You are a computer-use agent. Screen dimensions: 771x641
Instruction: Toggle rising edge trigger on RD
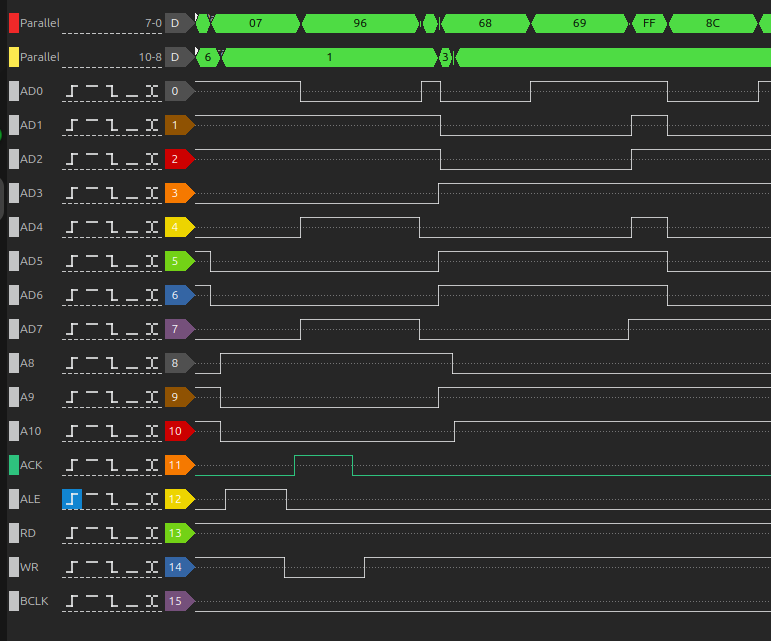72,533
